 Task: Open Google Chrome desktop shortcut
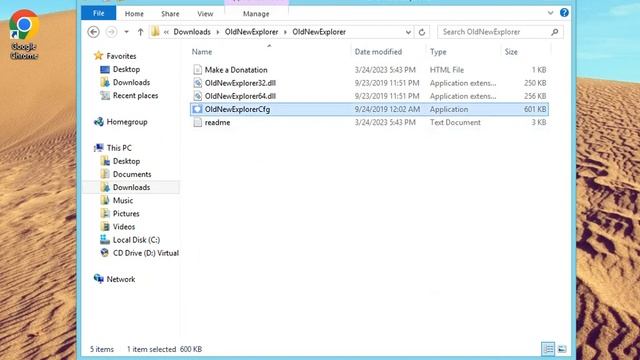coord(24,35)
